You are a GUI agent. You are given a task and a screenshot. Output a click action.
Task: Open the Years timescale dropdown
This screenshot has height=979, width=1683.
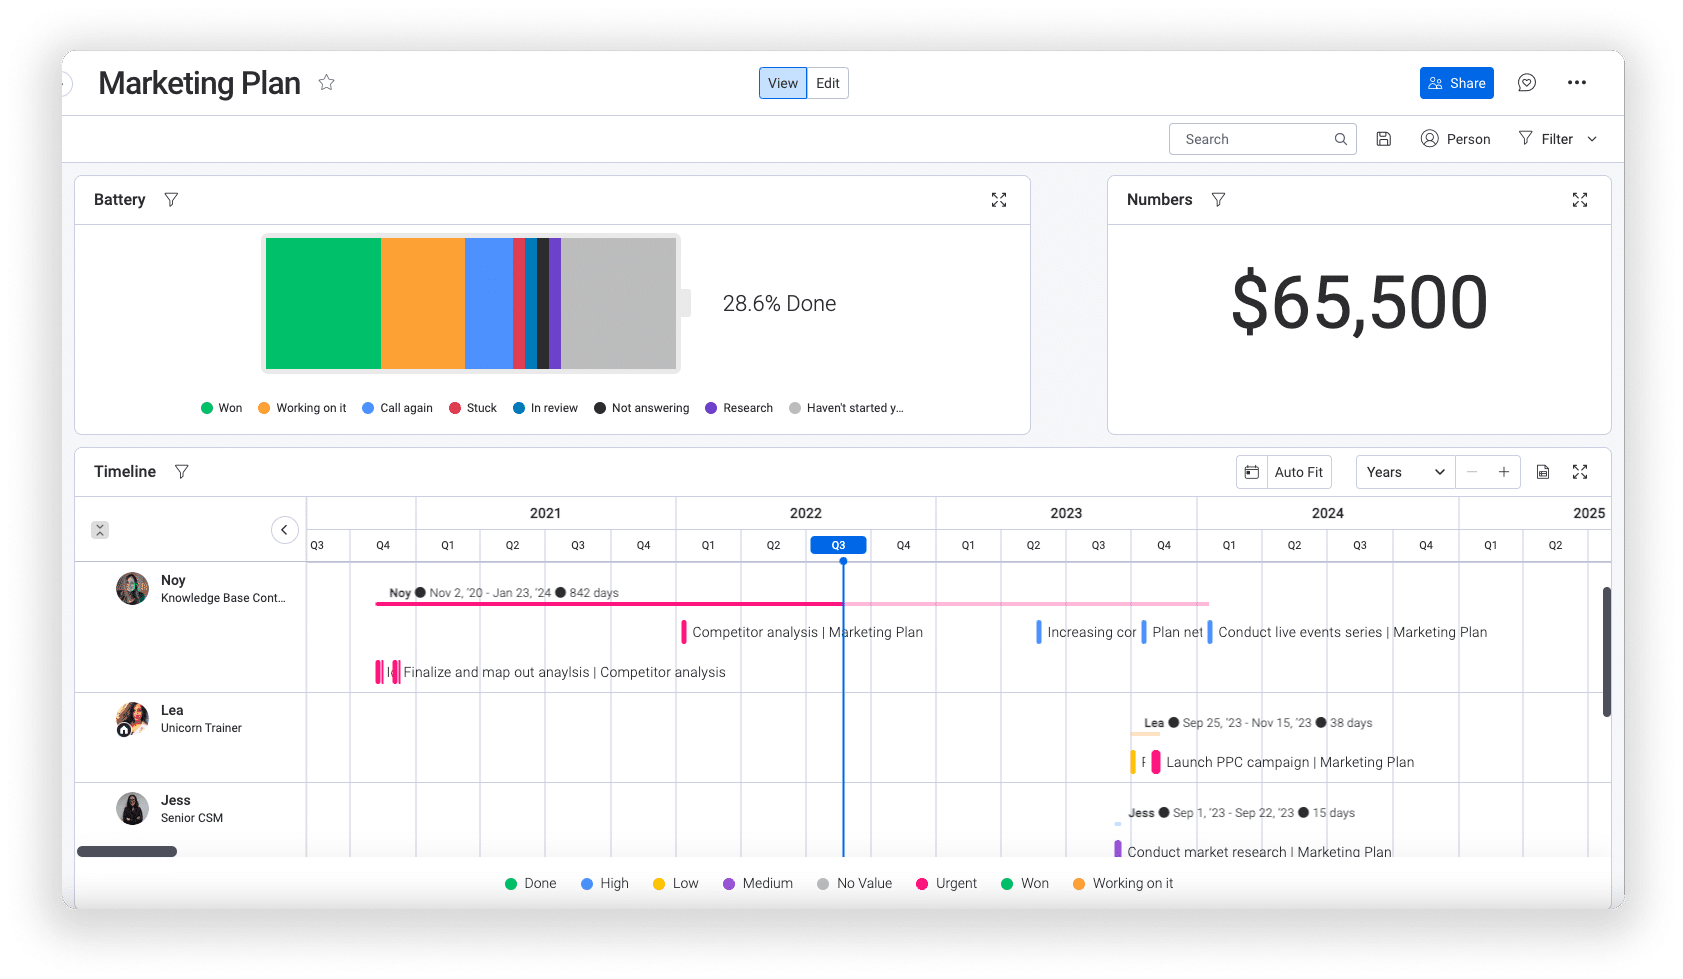(x=1404, y=472)
